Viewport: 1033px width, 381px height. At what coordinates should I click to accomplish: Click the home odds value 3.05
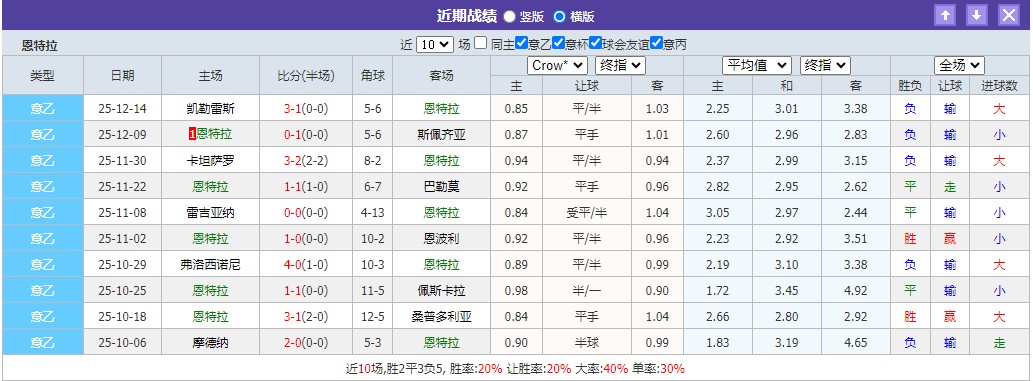[717, 213]
